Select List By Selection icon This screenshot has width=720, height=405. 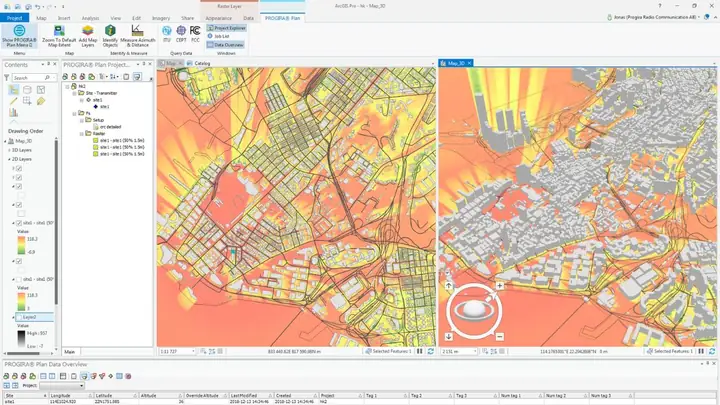(41, 90)
